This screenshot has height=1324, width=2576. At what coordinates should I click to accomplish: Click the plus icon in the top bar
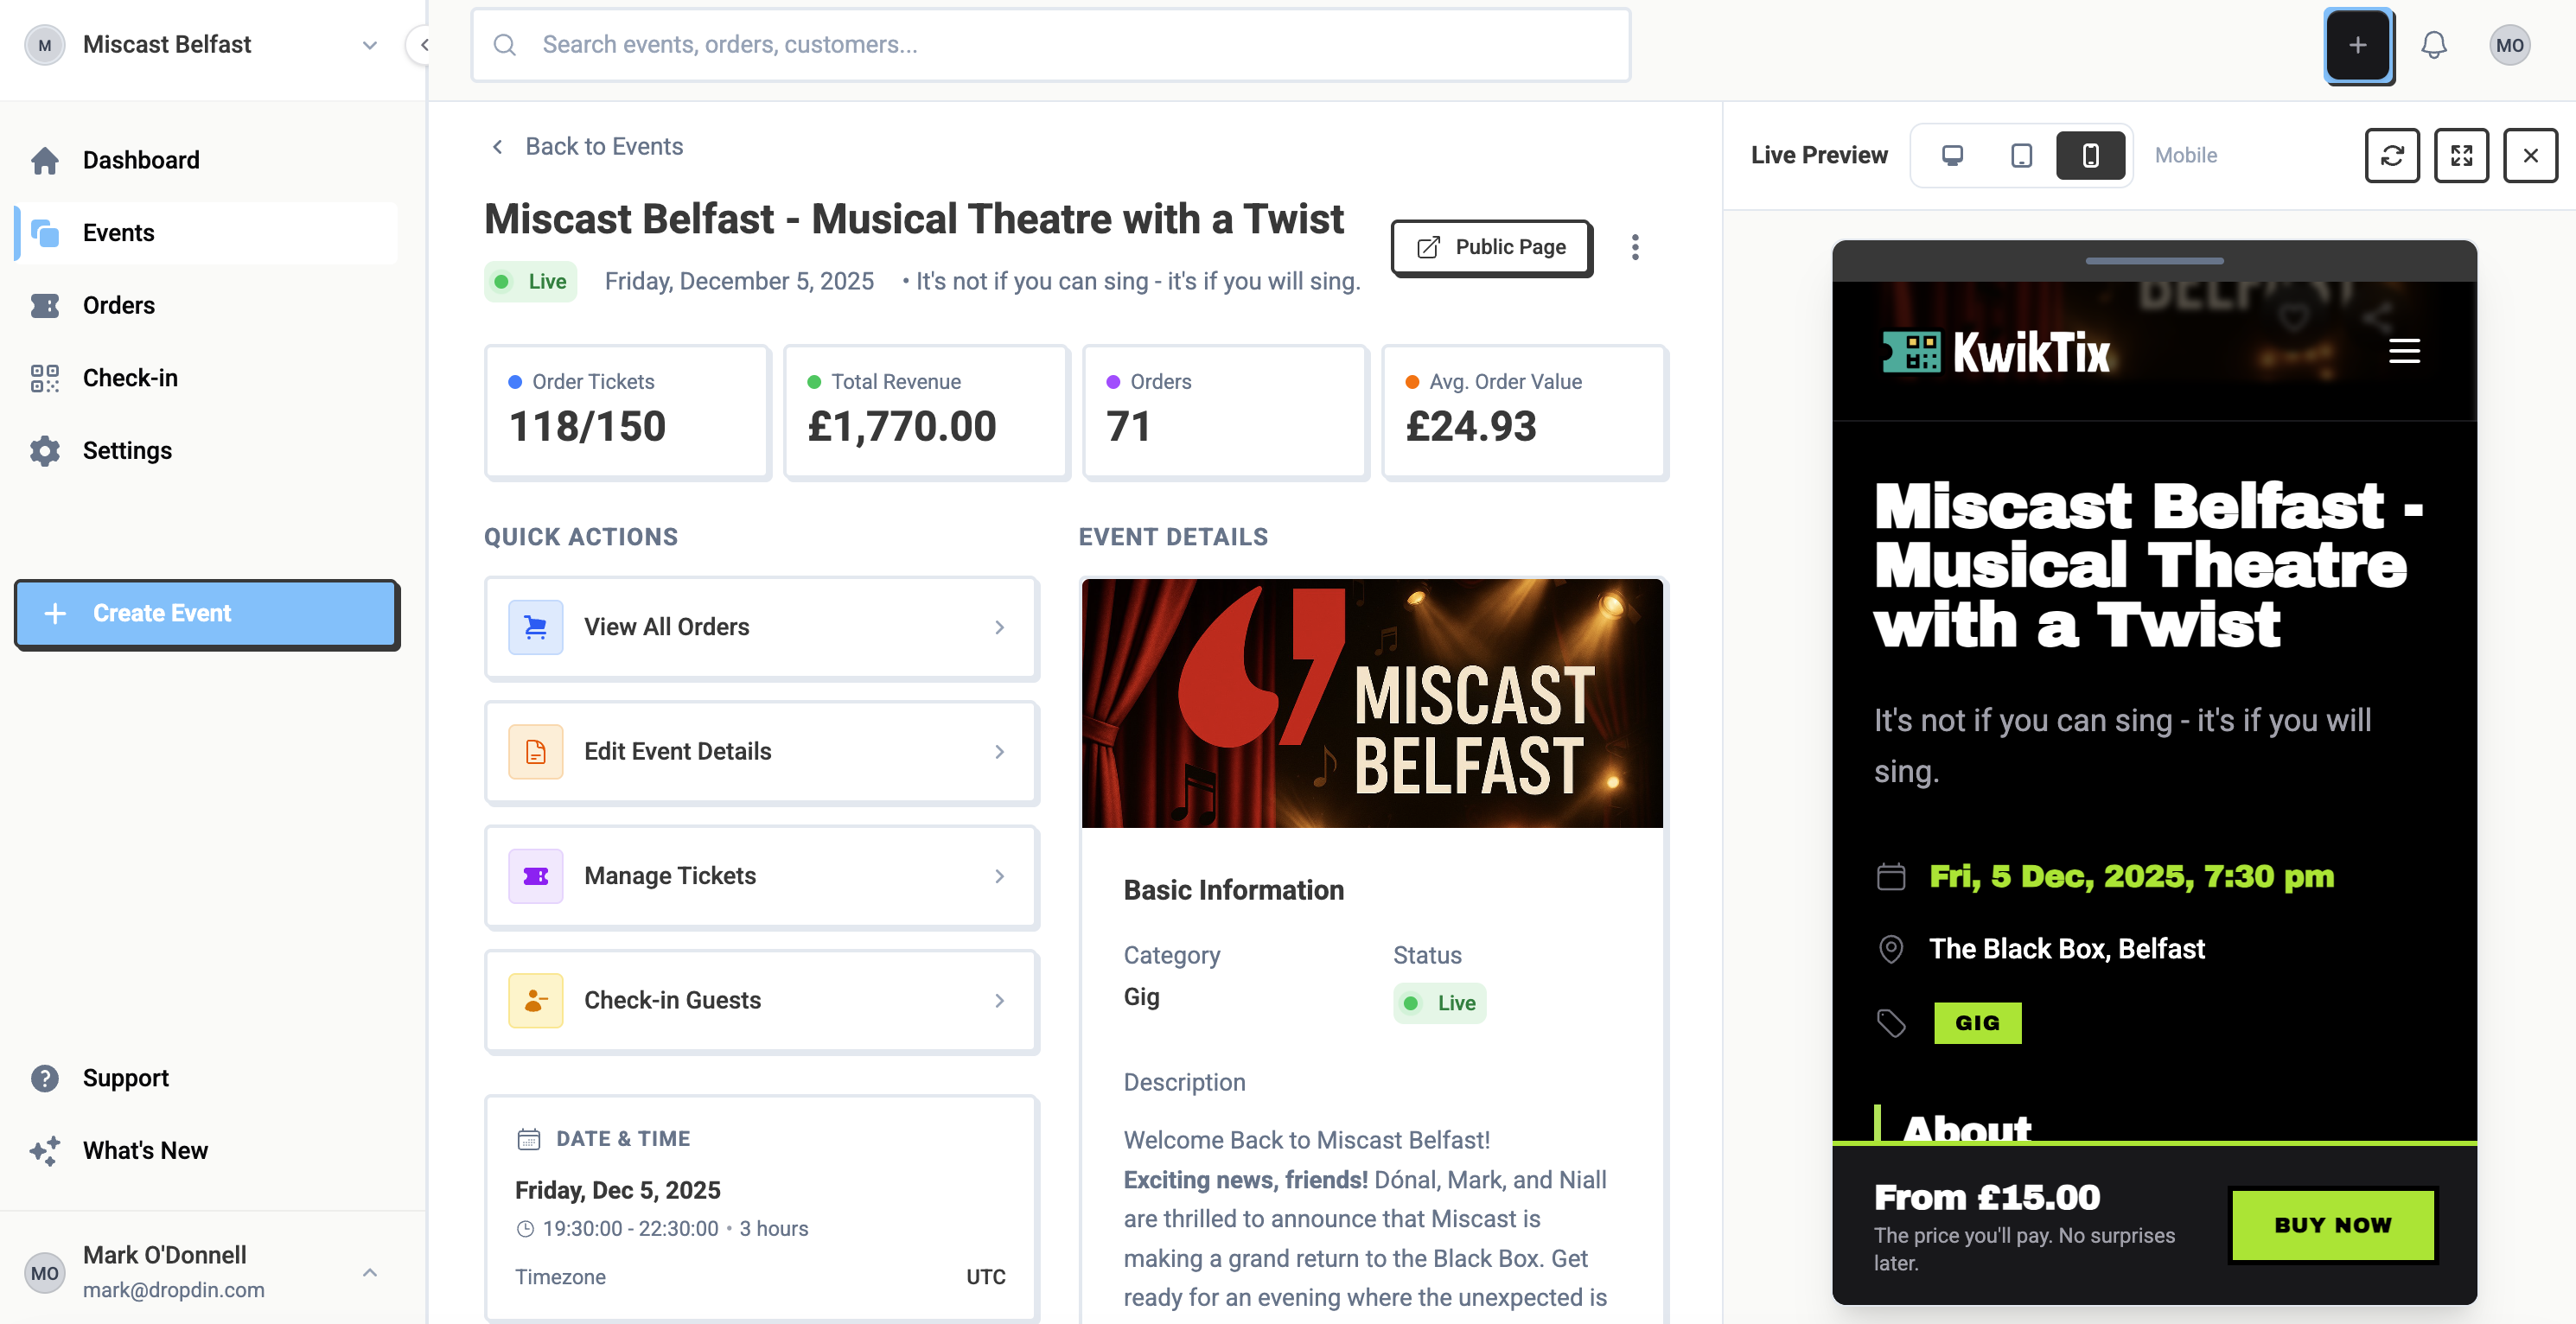point(2358,45)
